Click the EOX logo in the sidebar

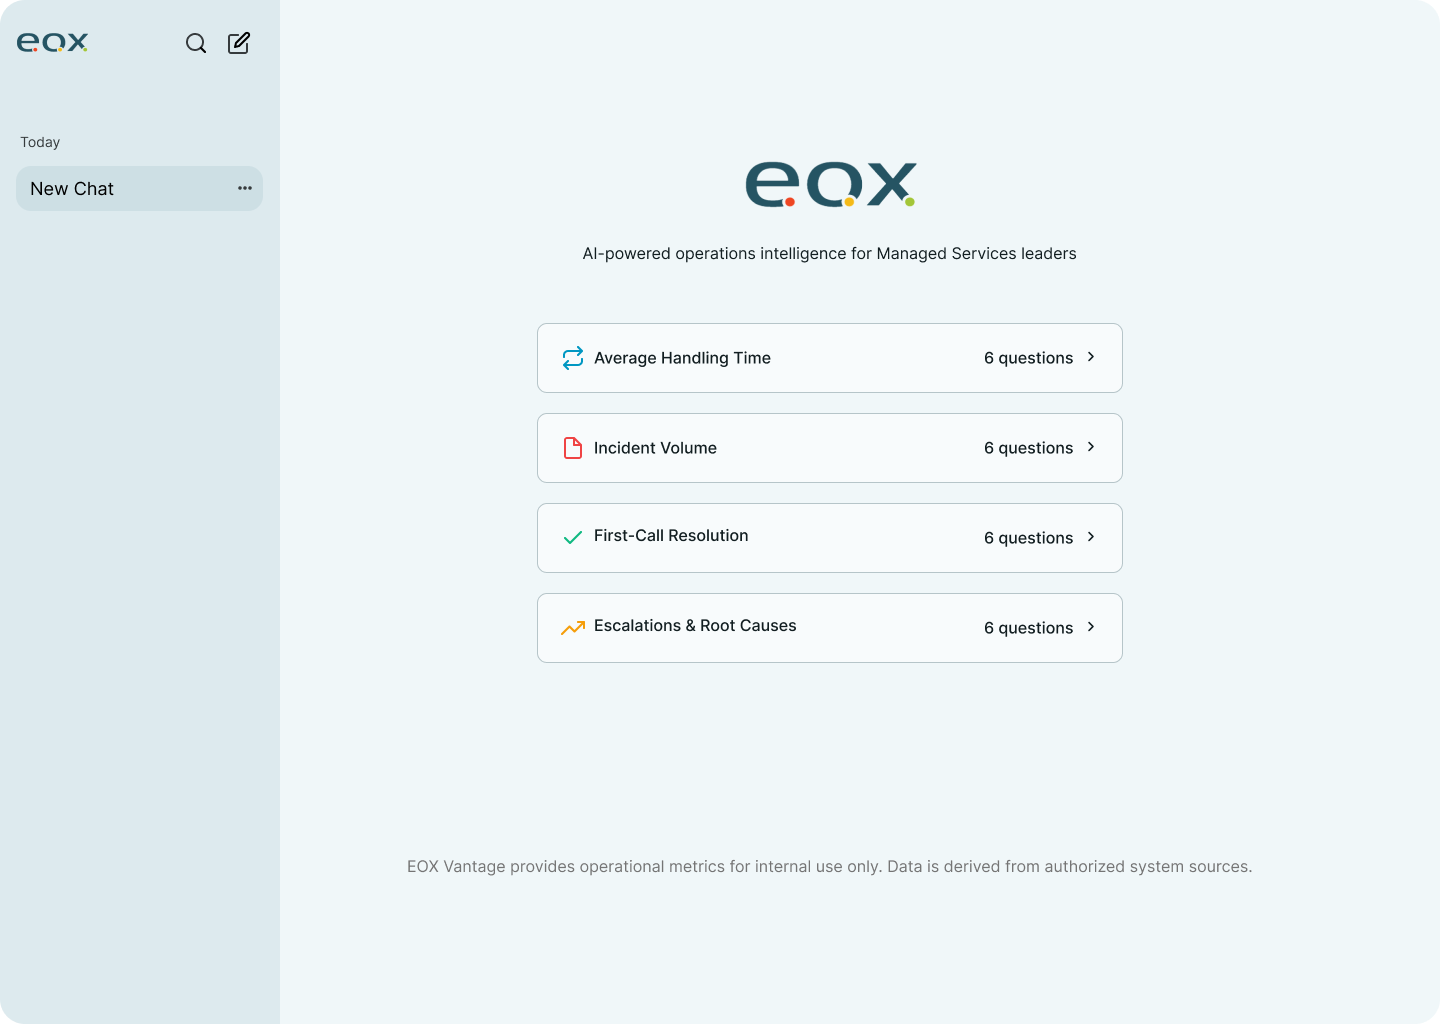pos(52,42)
